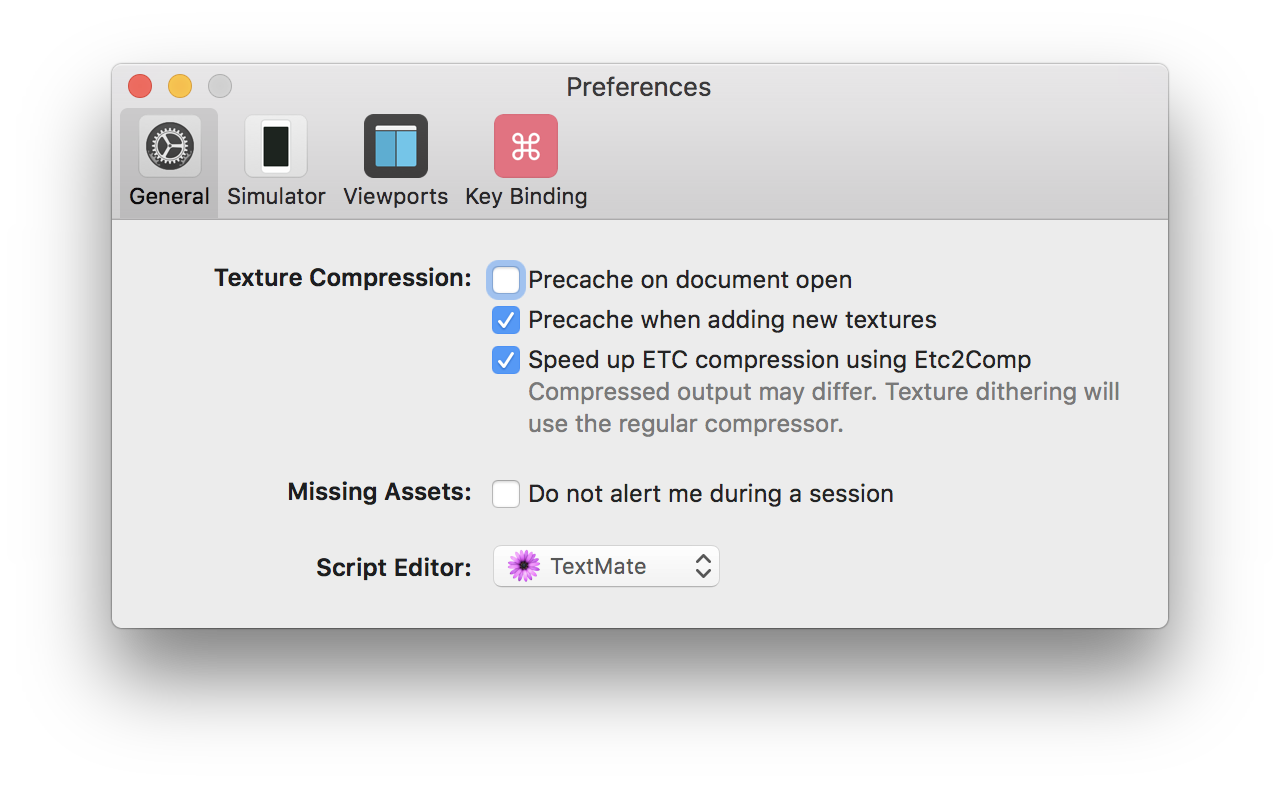
Task: Click the Key Binding command-symbol icon
Action: point(526,146)
